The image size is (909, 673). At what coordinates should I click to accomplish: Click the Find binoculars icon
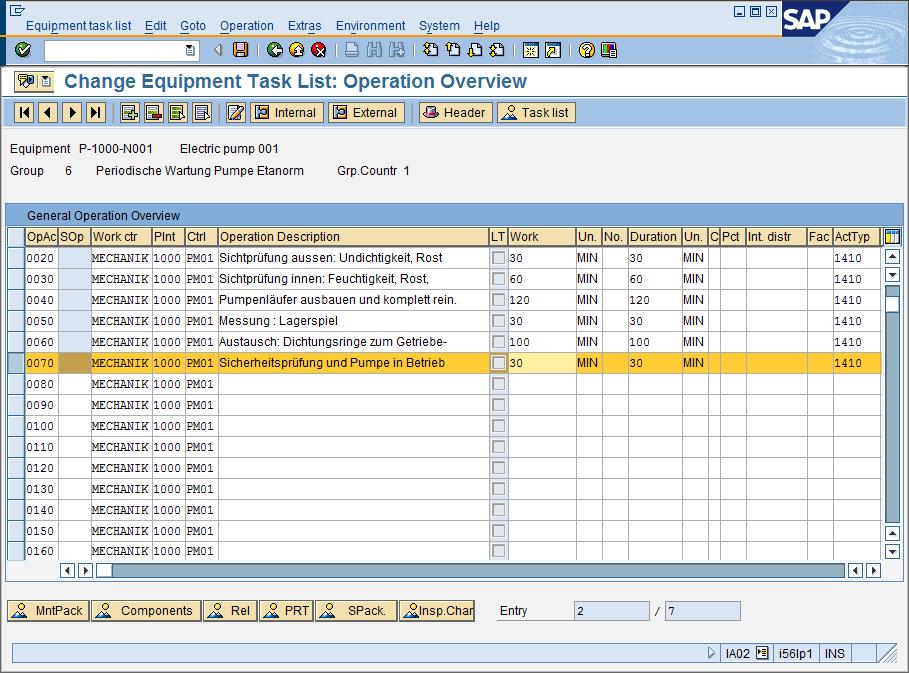[x=374, y=50]
